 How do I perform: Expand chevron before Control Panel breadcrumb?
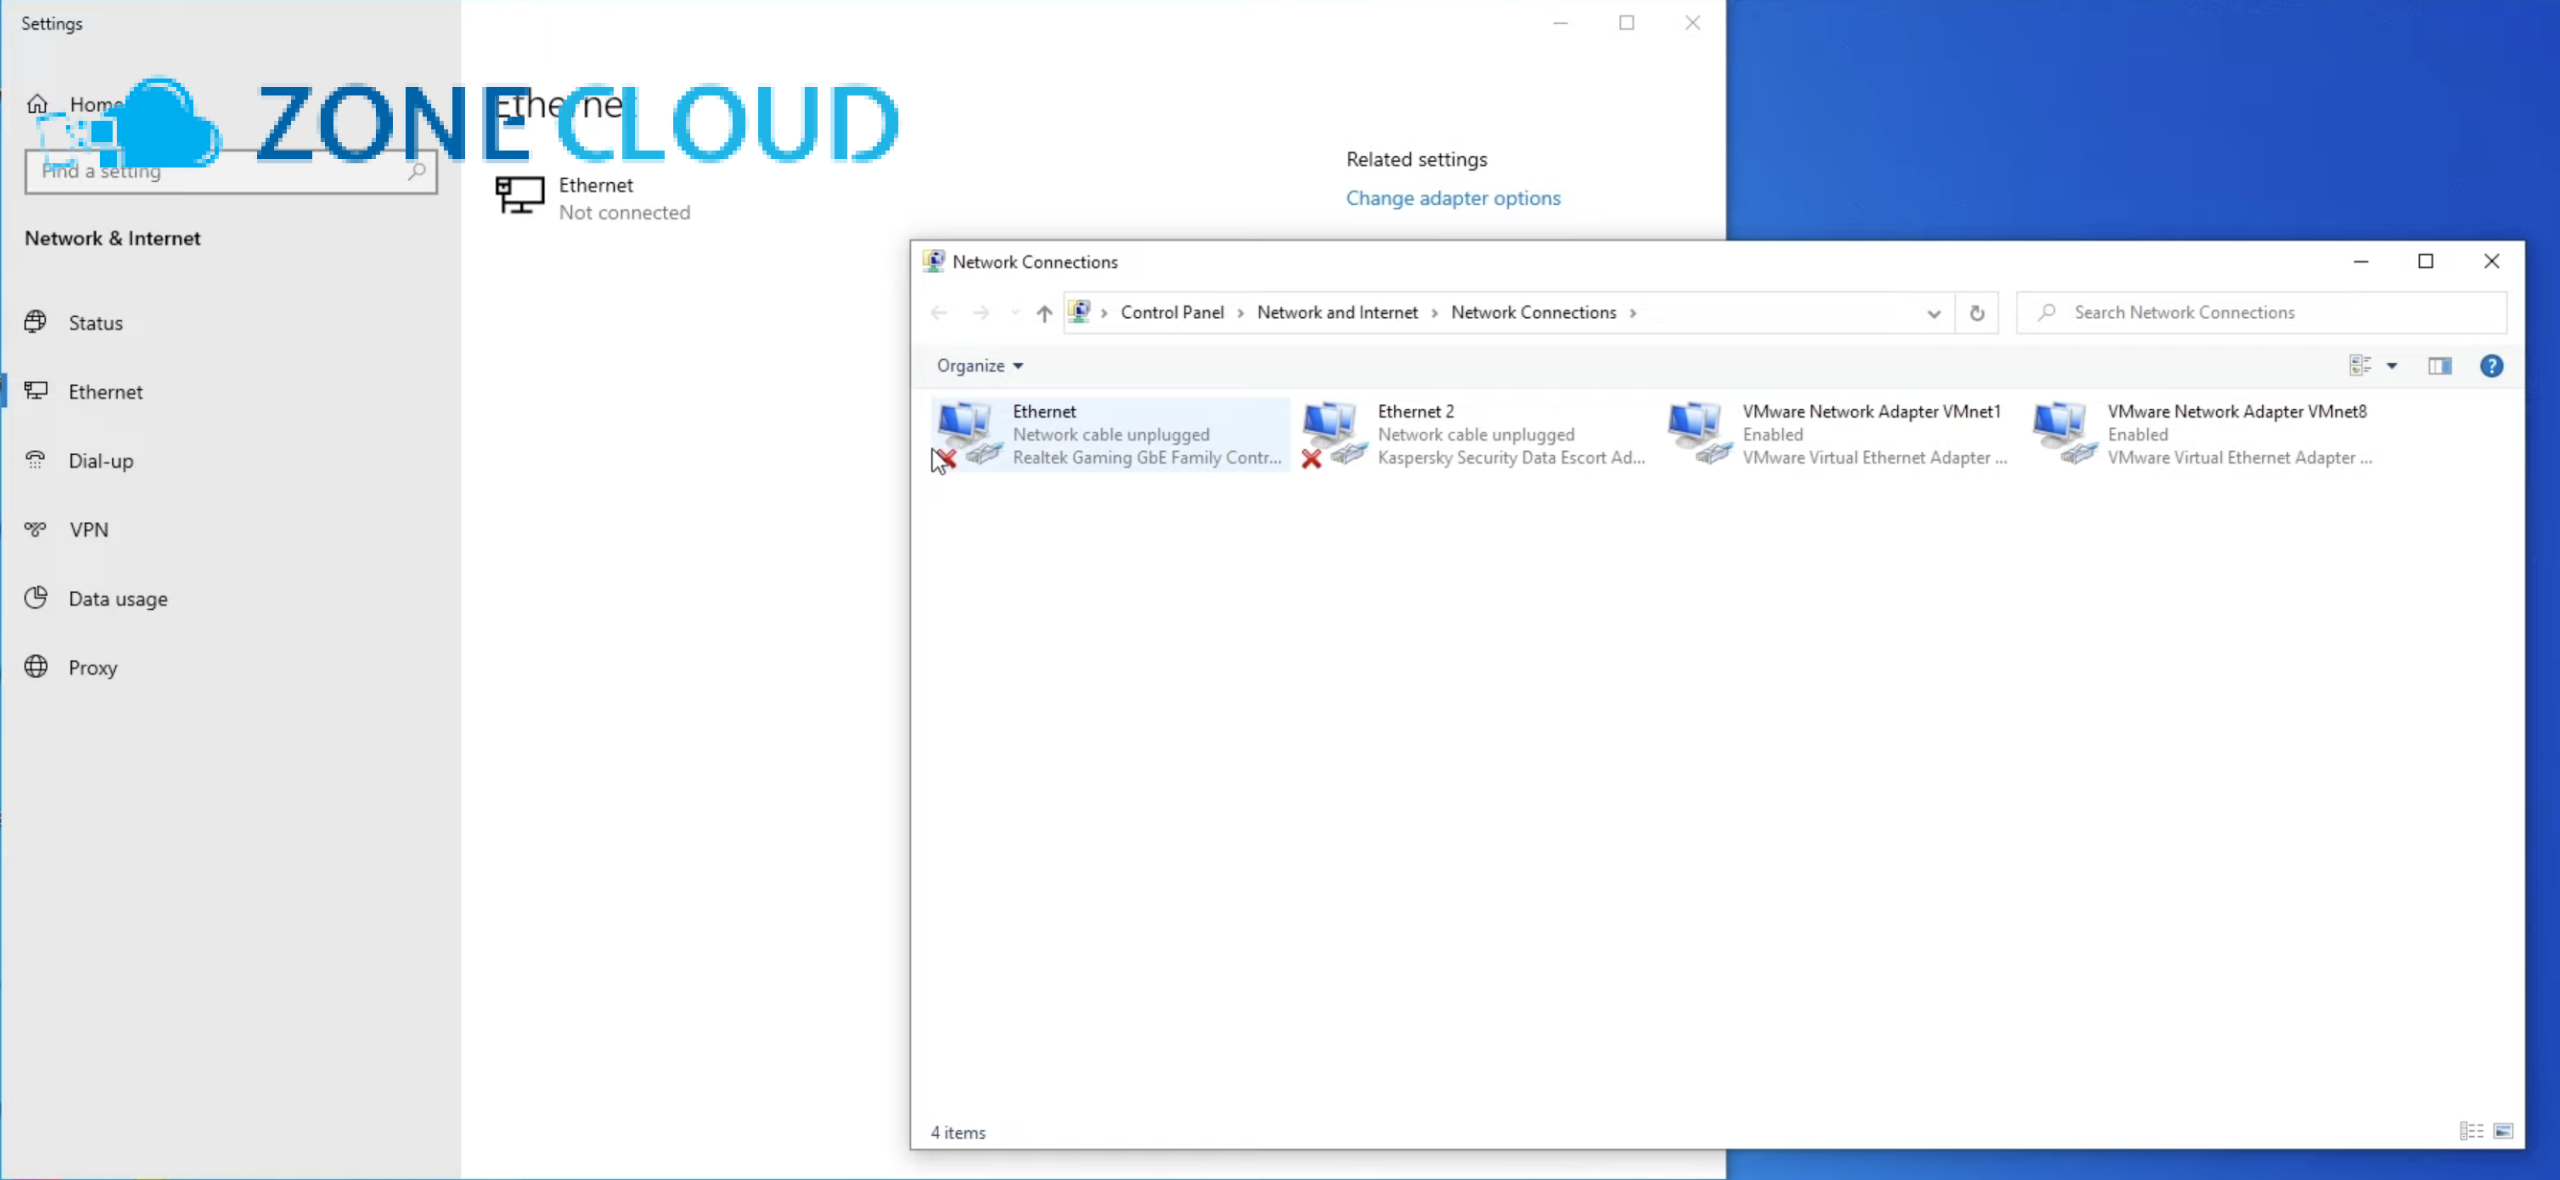tap(1104, 313)
